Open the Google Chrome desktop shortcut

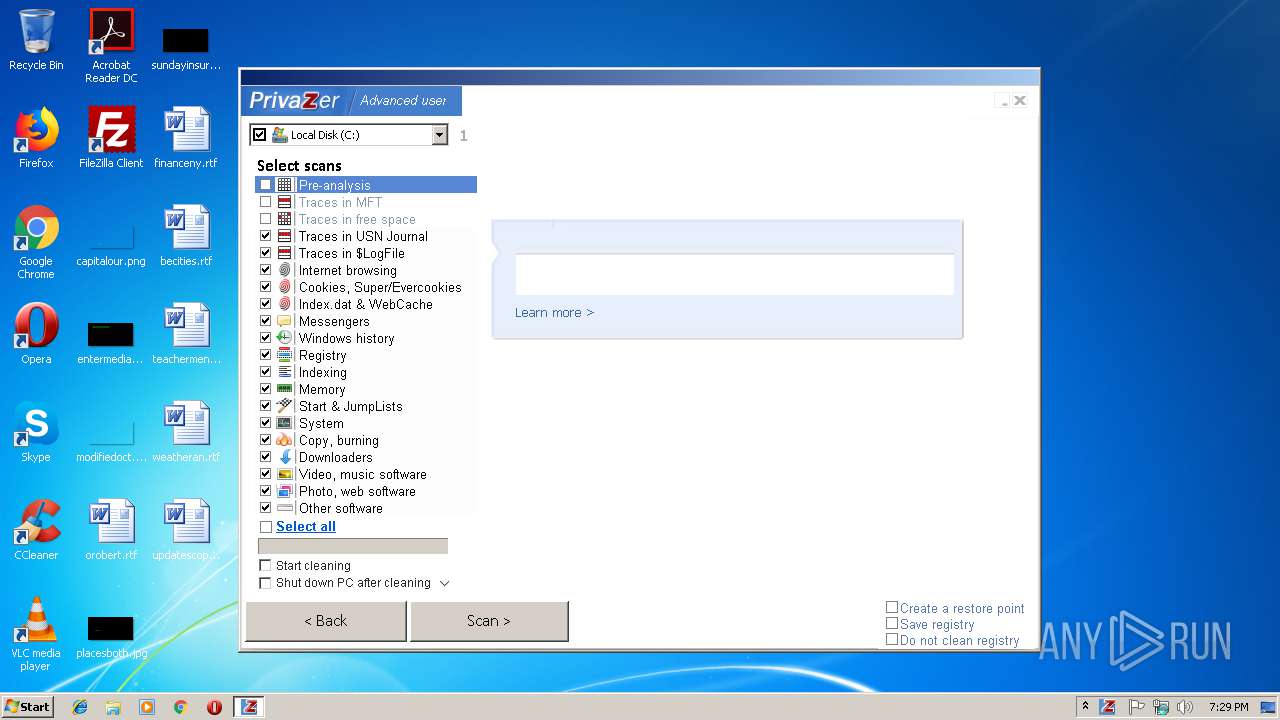tap(36, 242)
